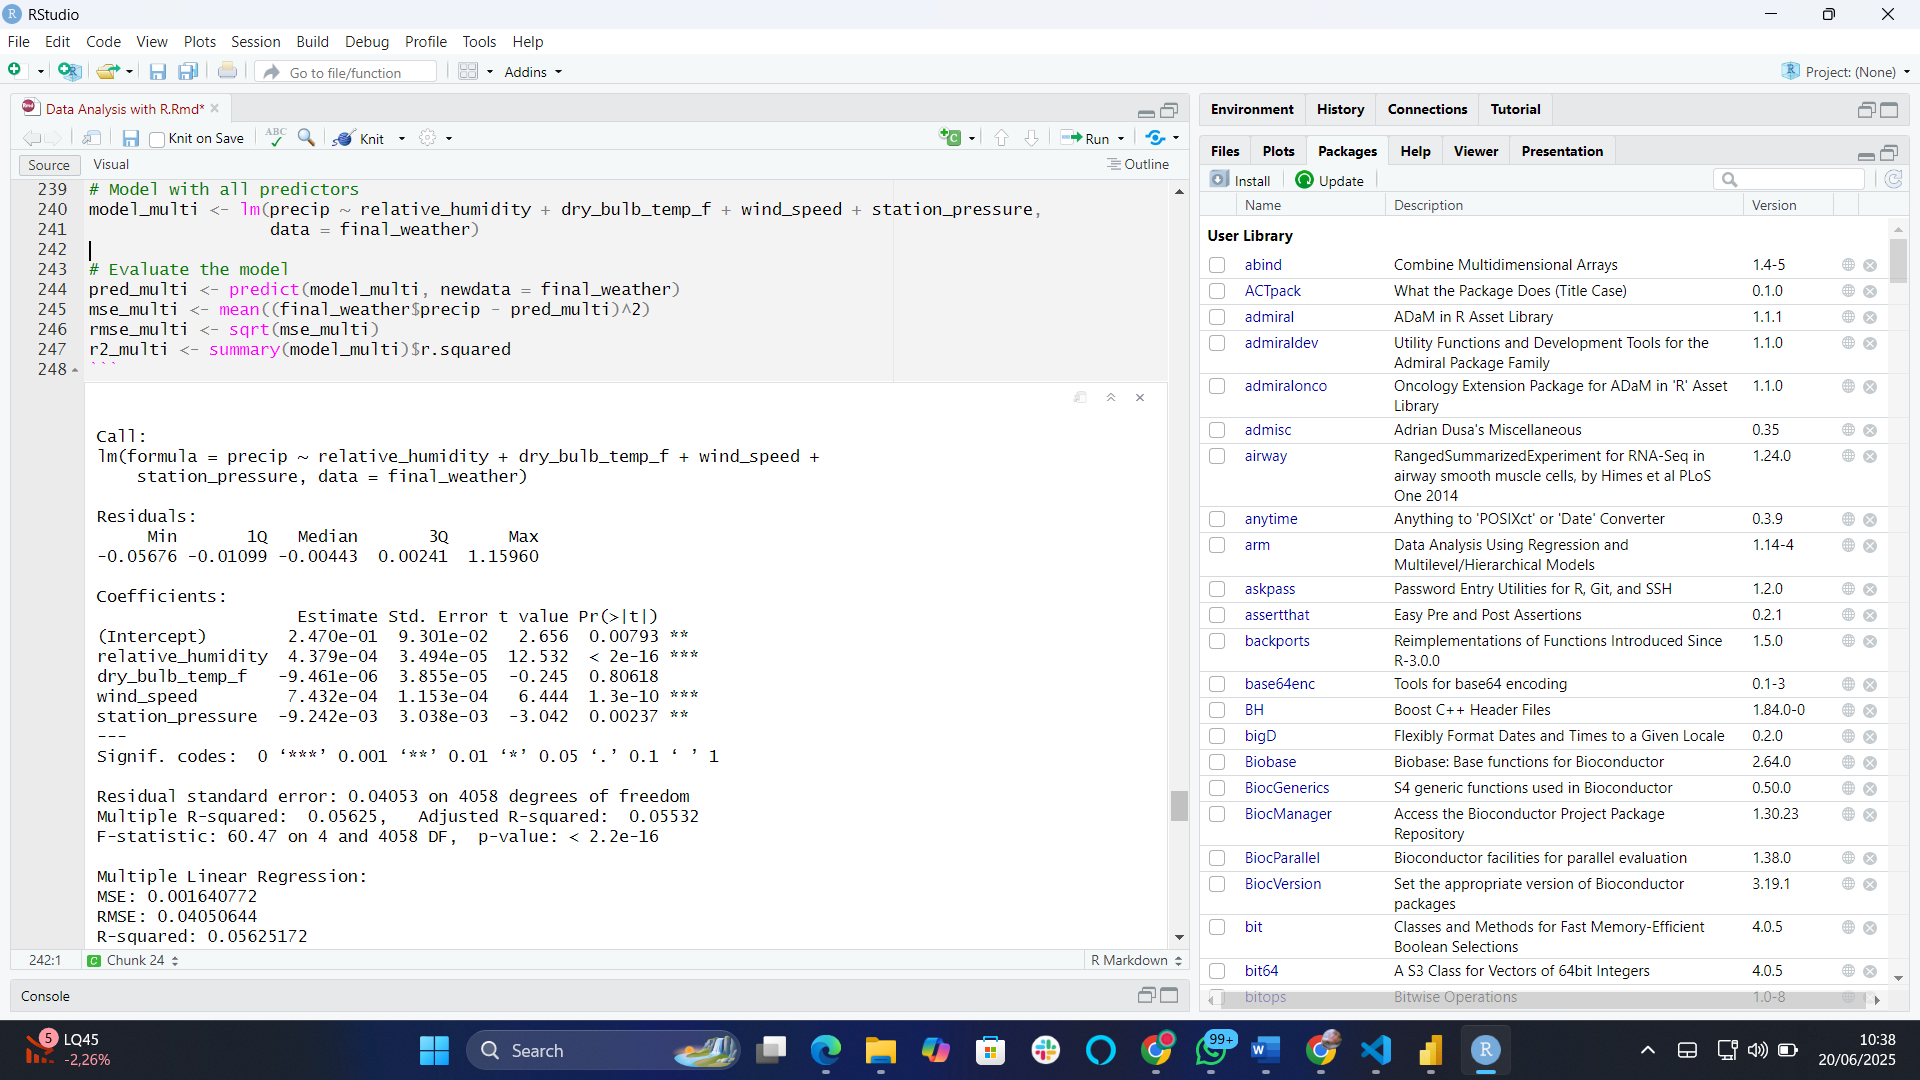Click the spell check icon
Viewport: 1920px width, 1080px height.
275,138
